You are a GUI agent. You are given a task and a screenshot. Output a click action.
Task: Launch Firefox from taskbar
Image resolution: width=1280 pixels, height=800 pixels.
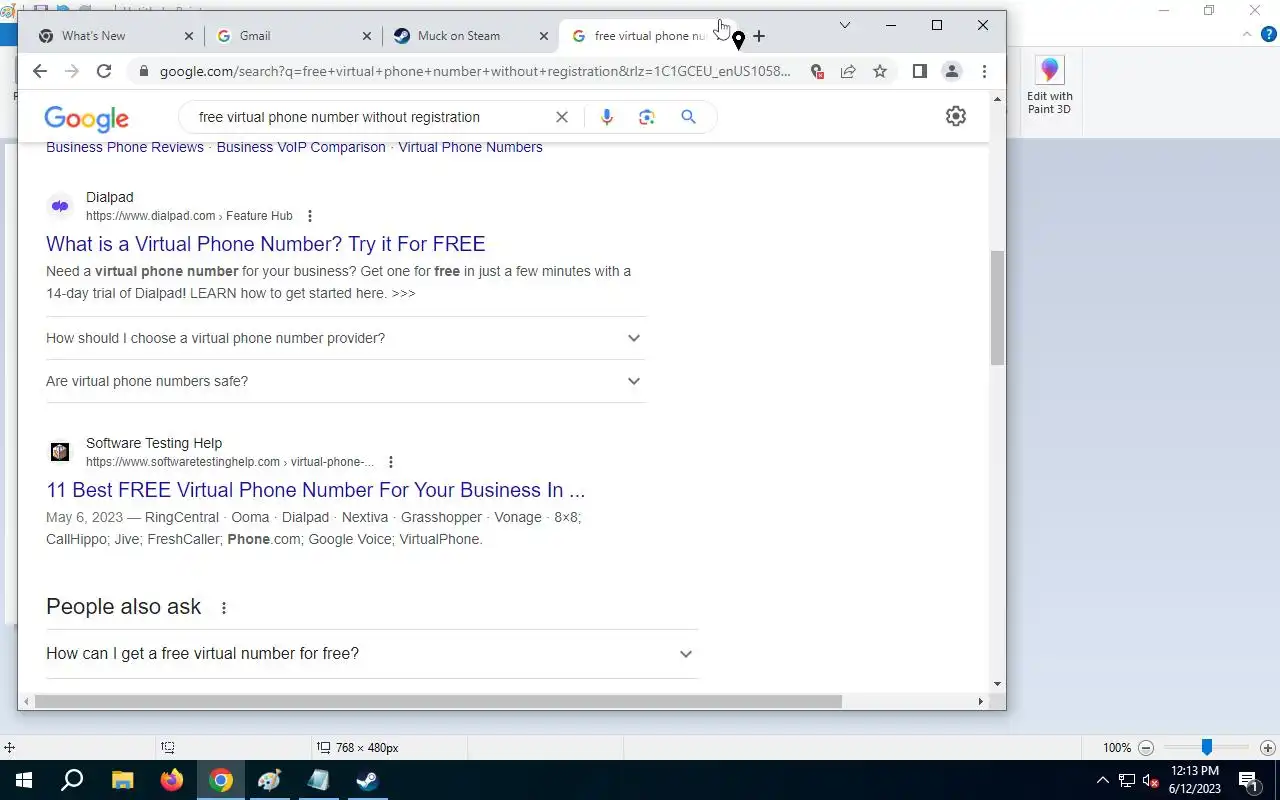pyautogui.click(x=172, y=780)
